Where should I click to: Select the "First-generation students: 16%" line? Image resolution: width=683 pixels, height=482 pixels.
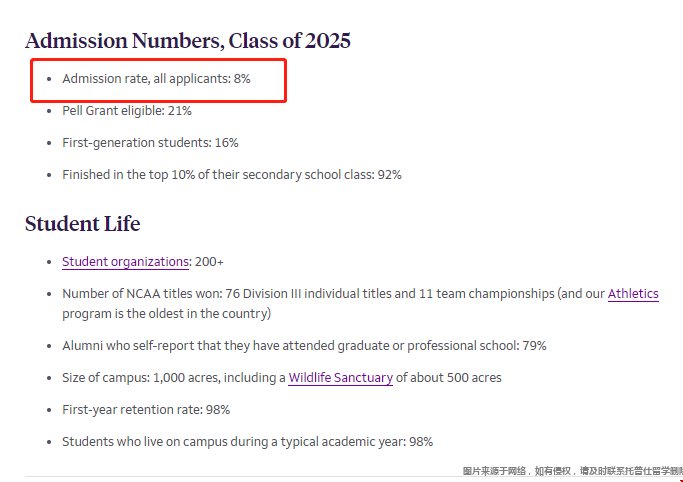[150, 143]
